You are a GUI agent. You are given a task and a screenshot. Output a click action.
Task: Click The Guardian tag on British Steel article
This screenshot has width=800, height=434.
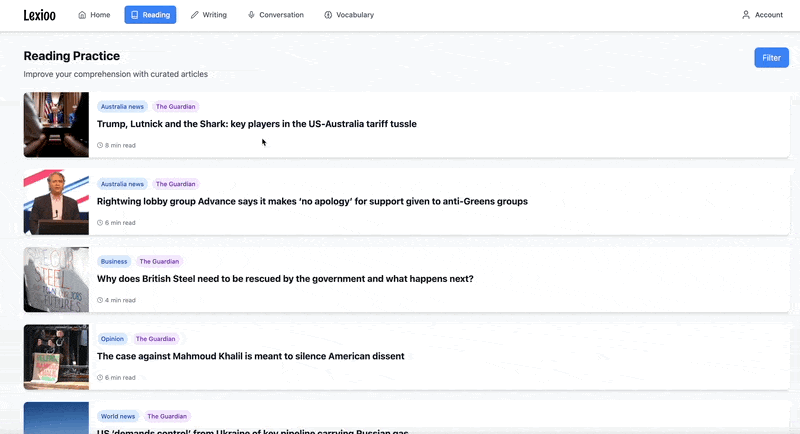click(159, 262)
